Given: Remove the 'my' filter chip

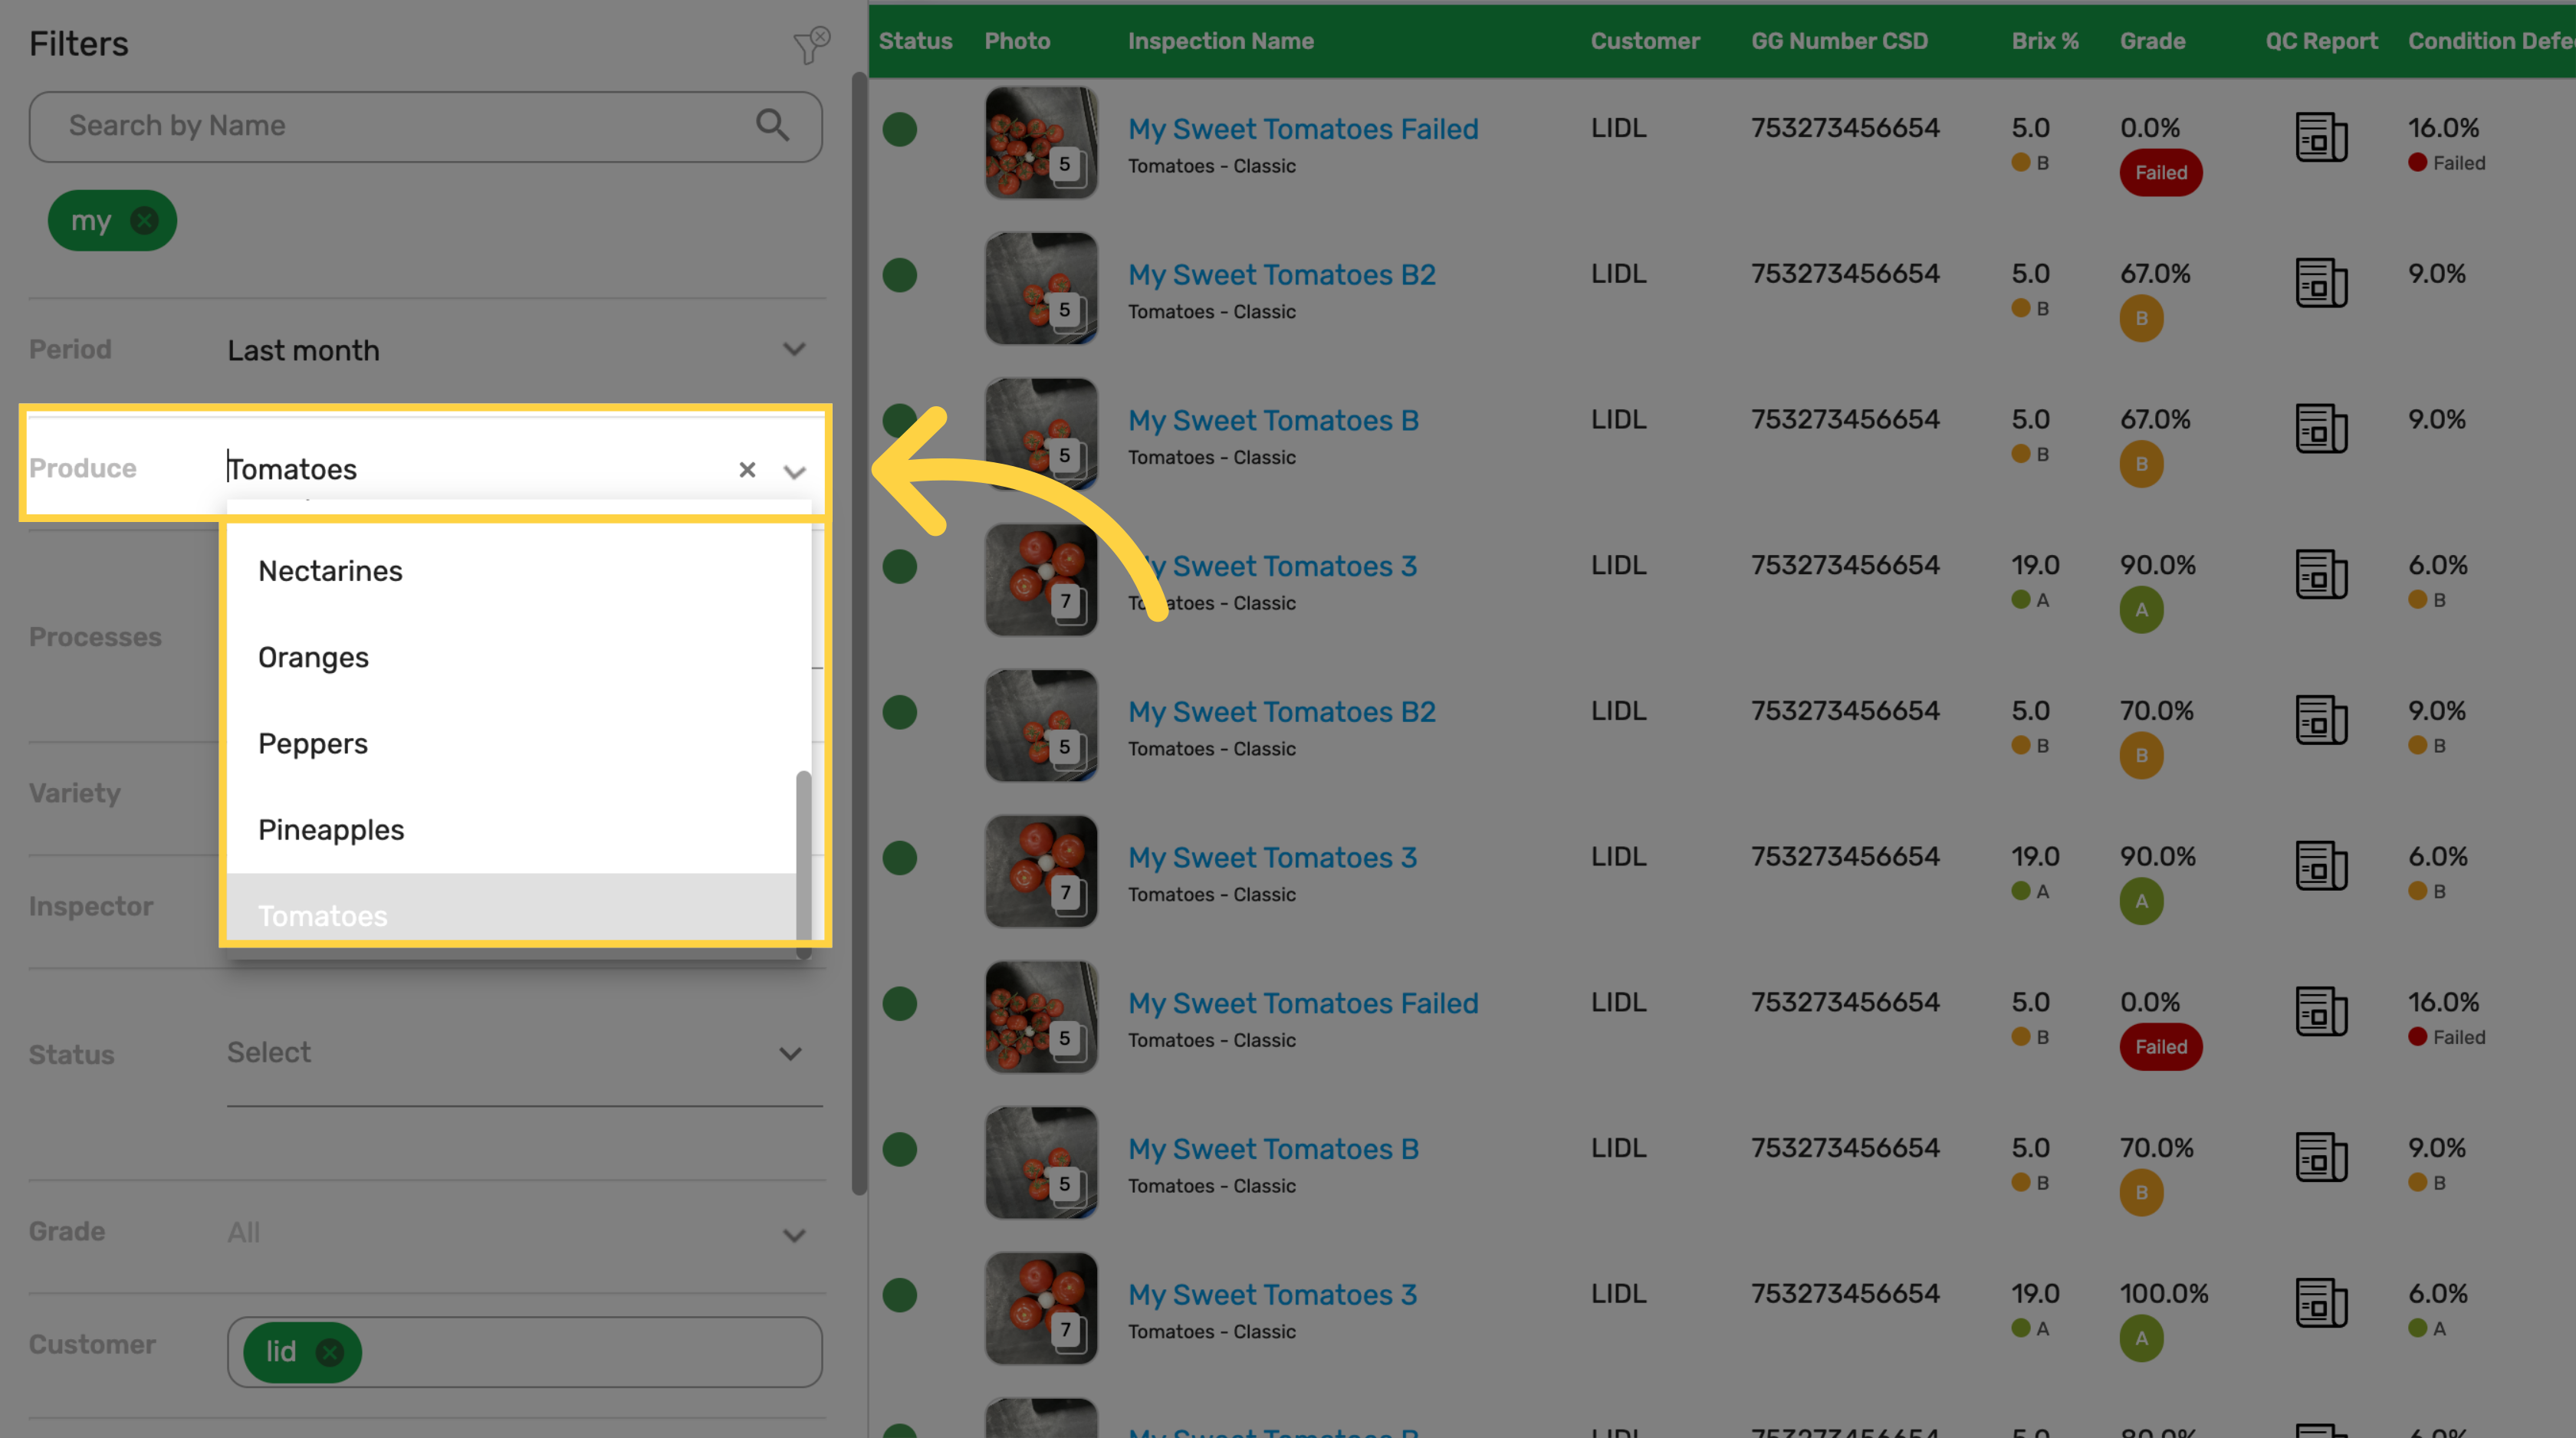Looking at the screenshot, I should click(x=145, y=221).
